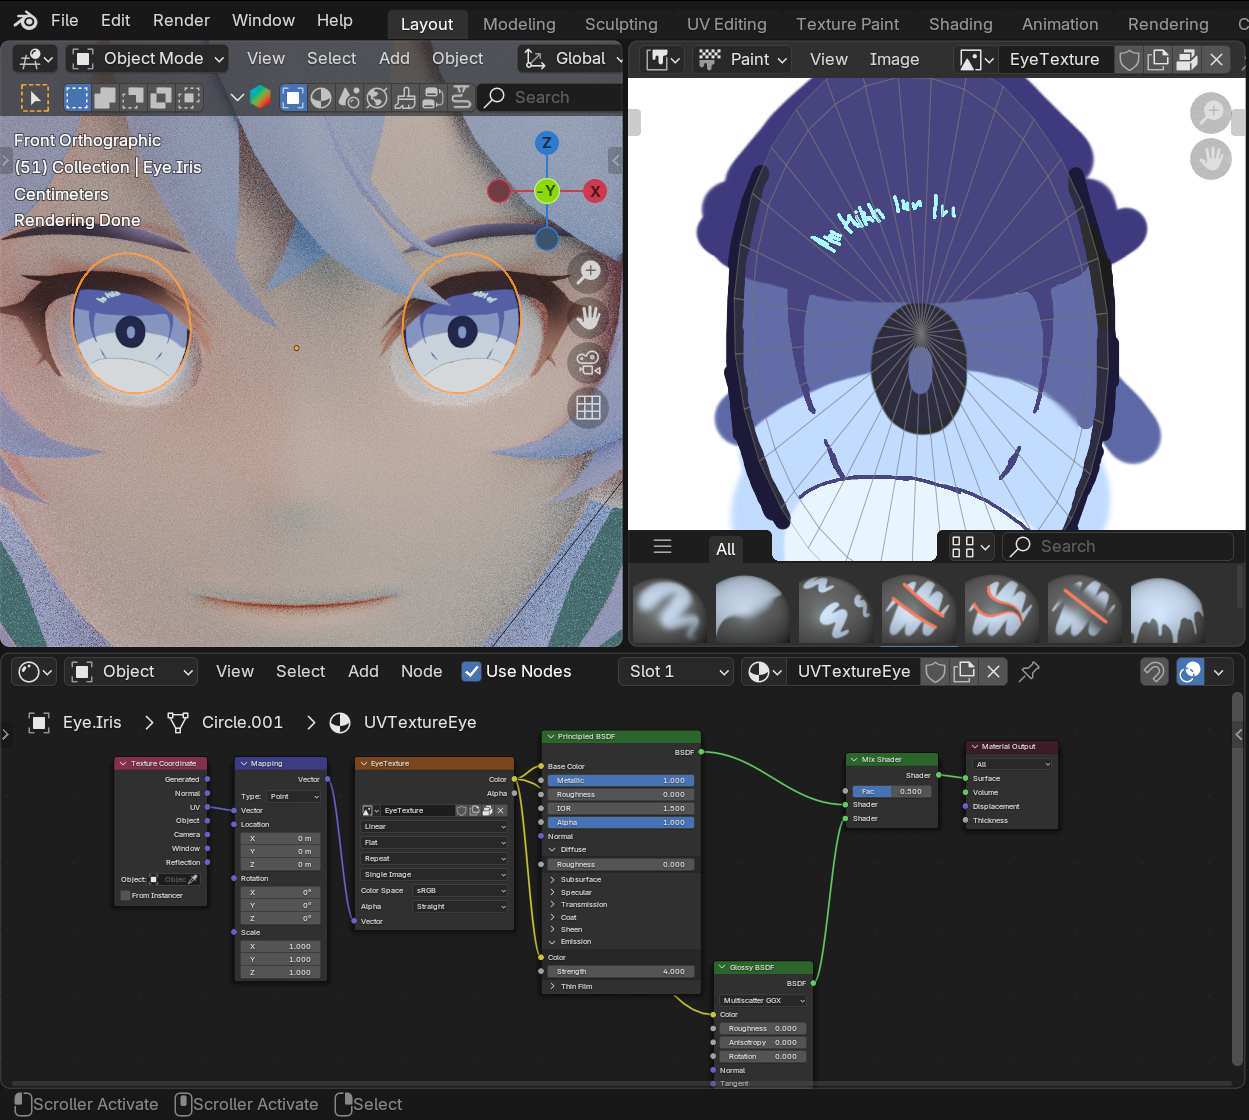
Task: Click Circle.001 in node editor breadcrumb
Action: [242, 722]
